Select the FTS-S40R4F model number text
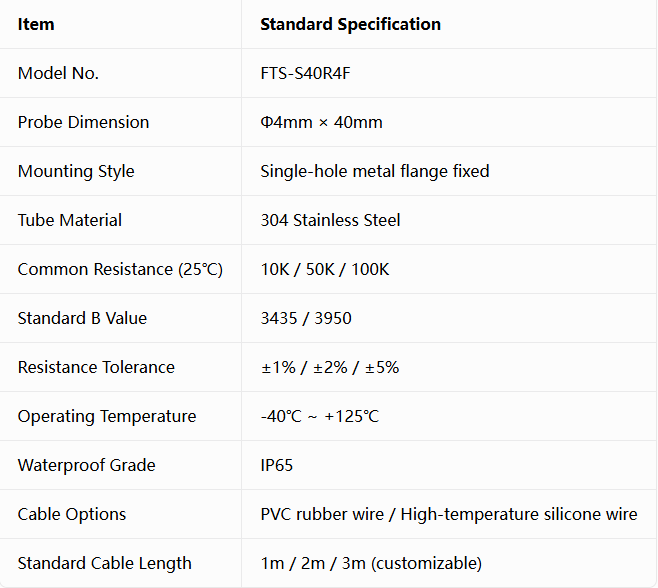658x588 pixels. pyautogui.click(x=305, y=73)
